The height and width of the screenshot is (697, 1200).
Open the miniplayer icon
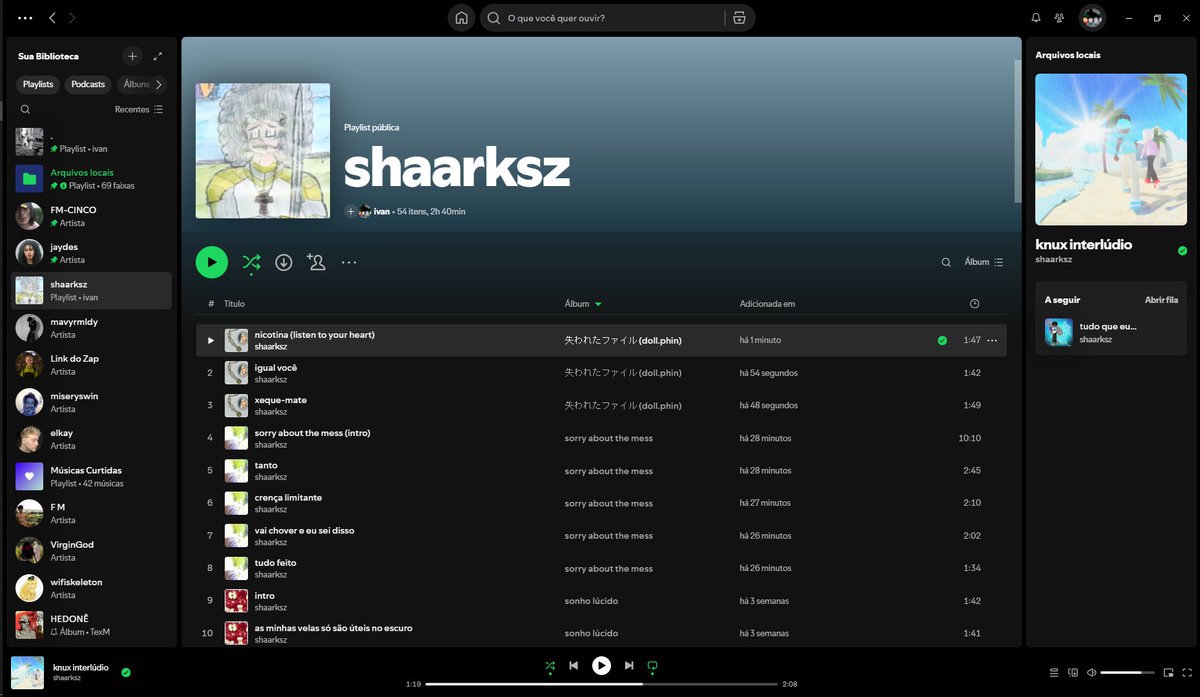[1168, 672]
